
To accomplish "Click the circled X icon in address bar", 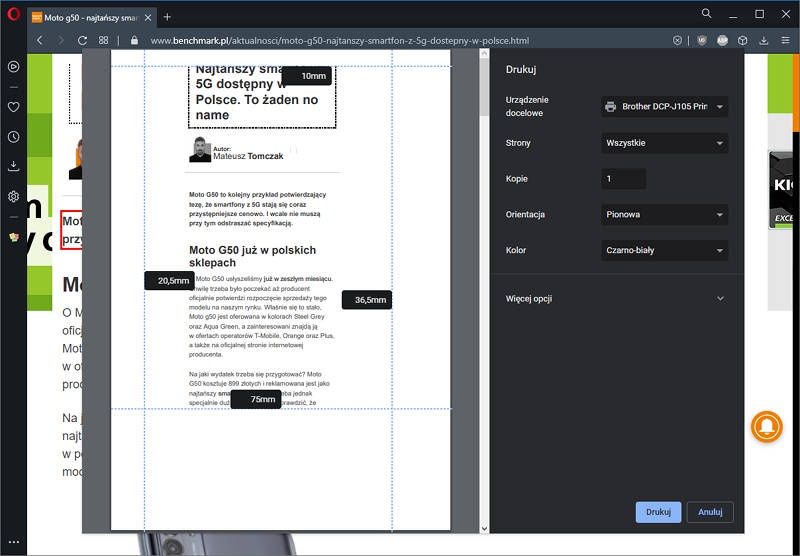I will 677,40.
